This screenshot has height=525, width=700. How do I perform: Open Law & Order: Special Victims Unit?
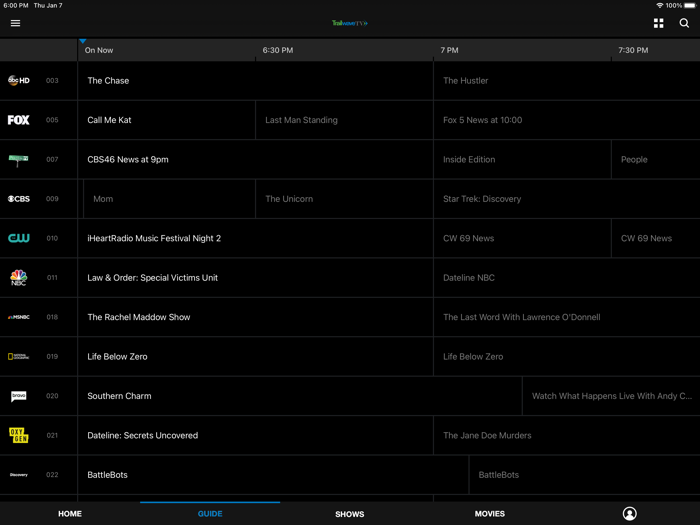click(x=255, y=278)
